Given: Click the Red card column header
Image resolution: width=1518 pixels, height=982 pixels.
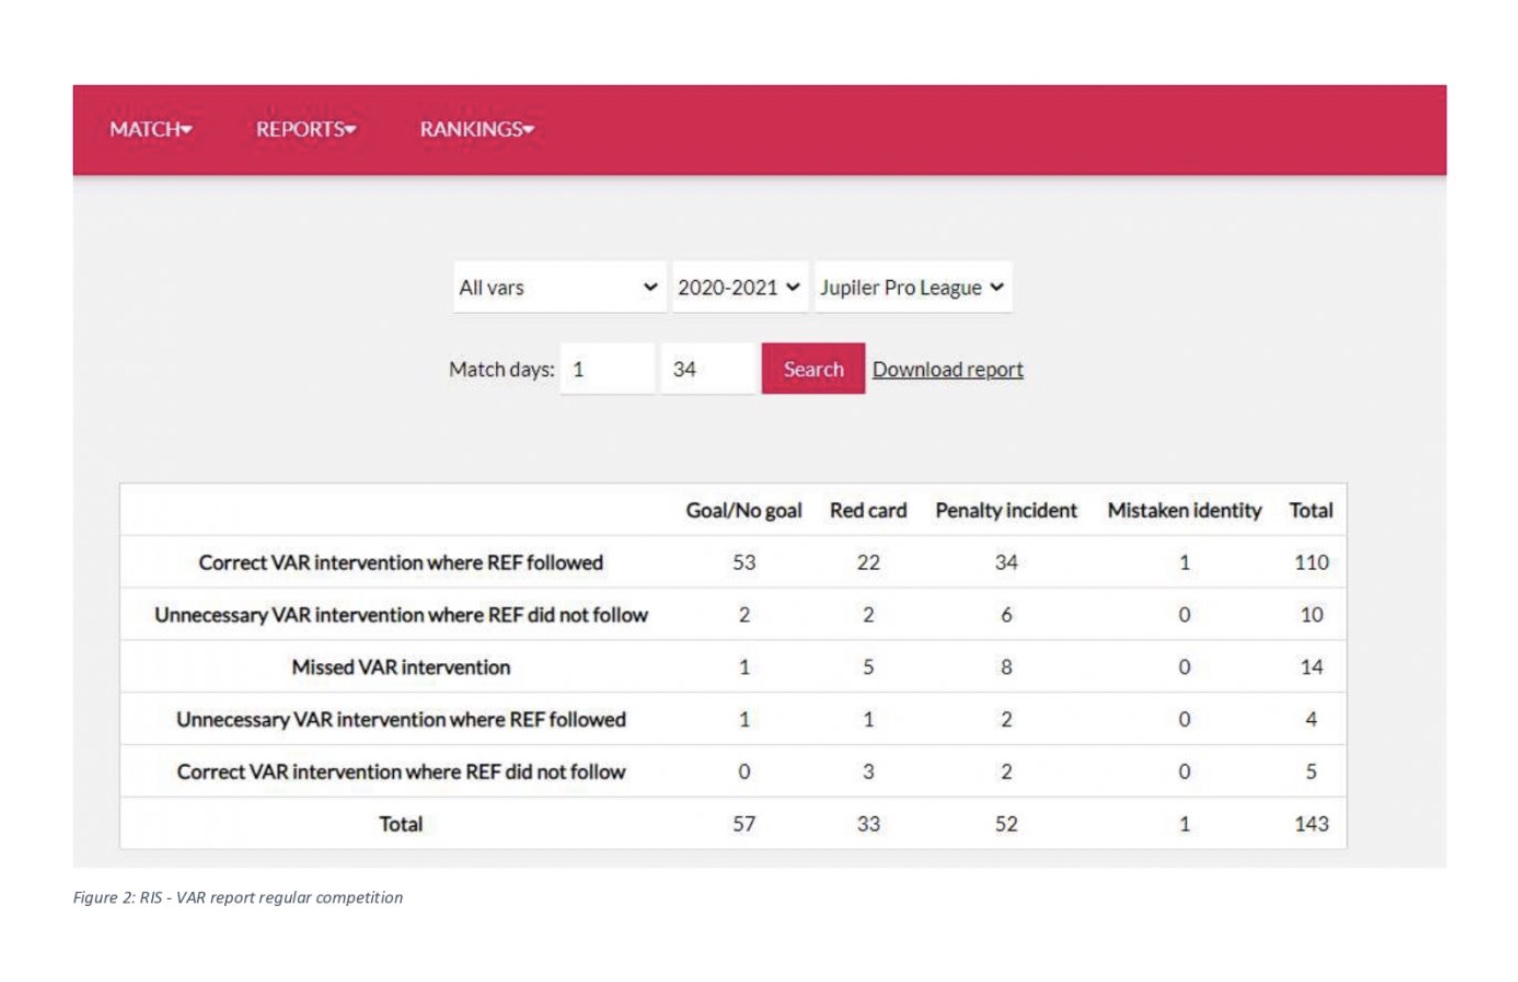Looking at the screenshot, I should (868, 511).
